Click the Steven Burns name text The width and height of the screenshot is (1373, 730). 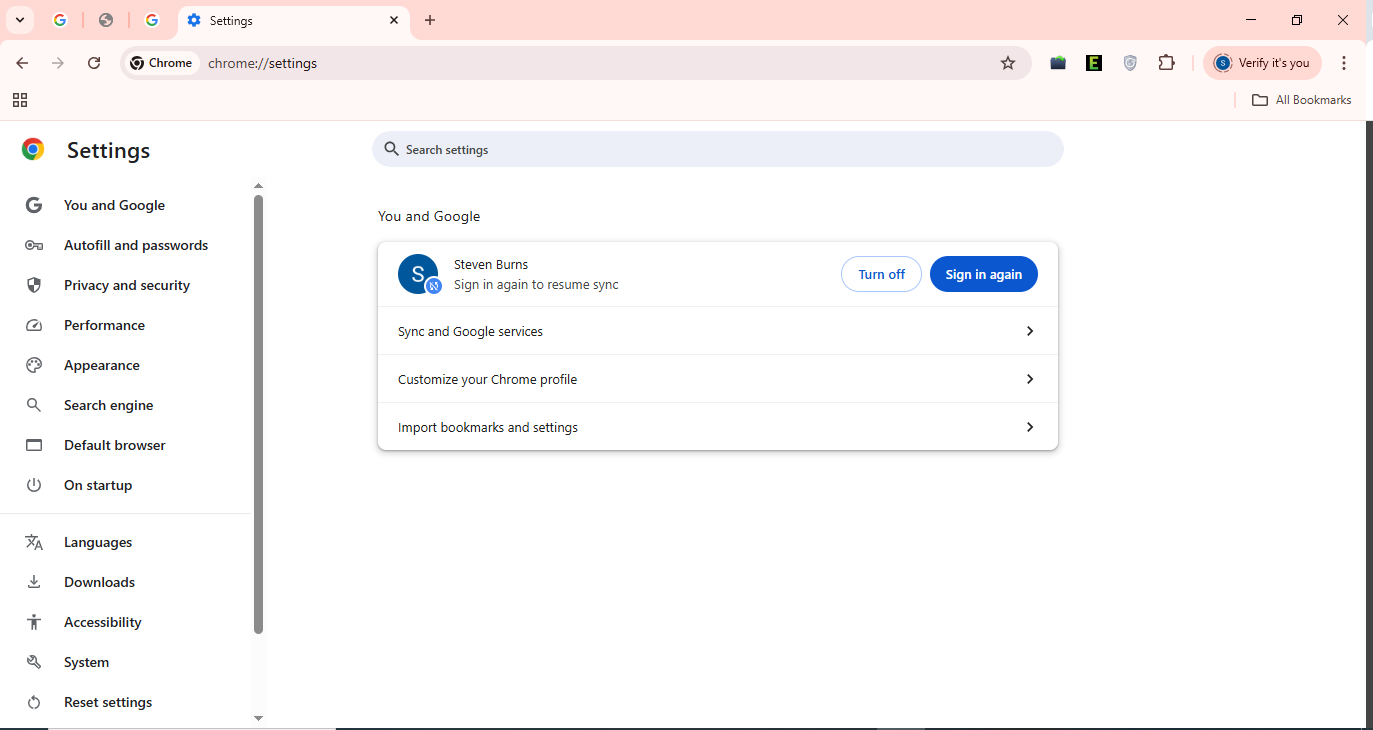click(x=491, y=264)
